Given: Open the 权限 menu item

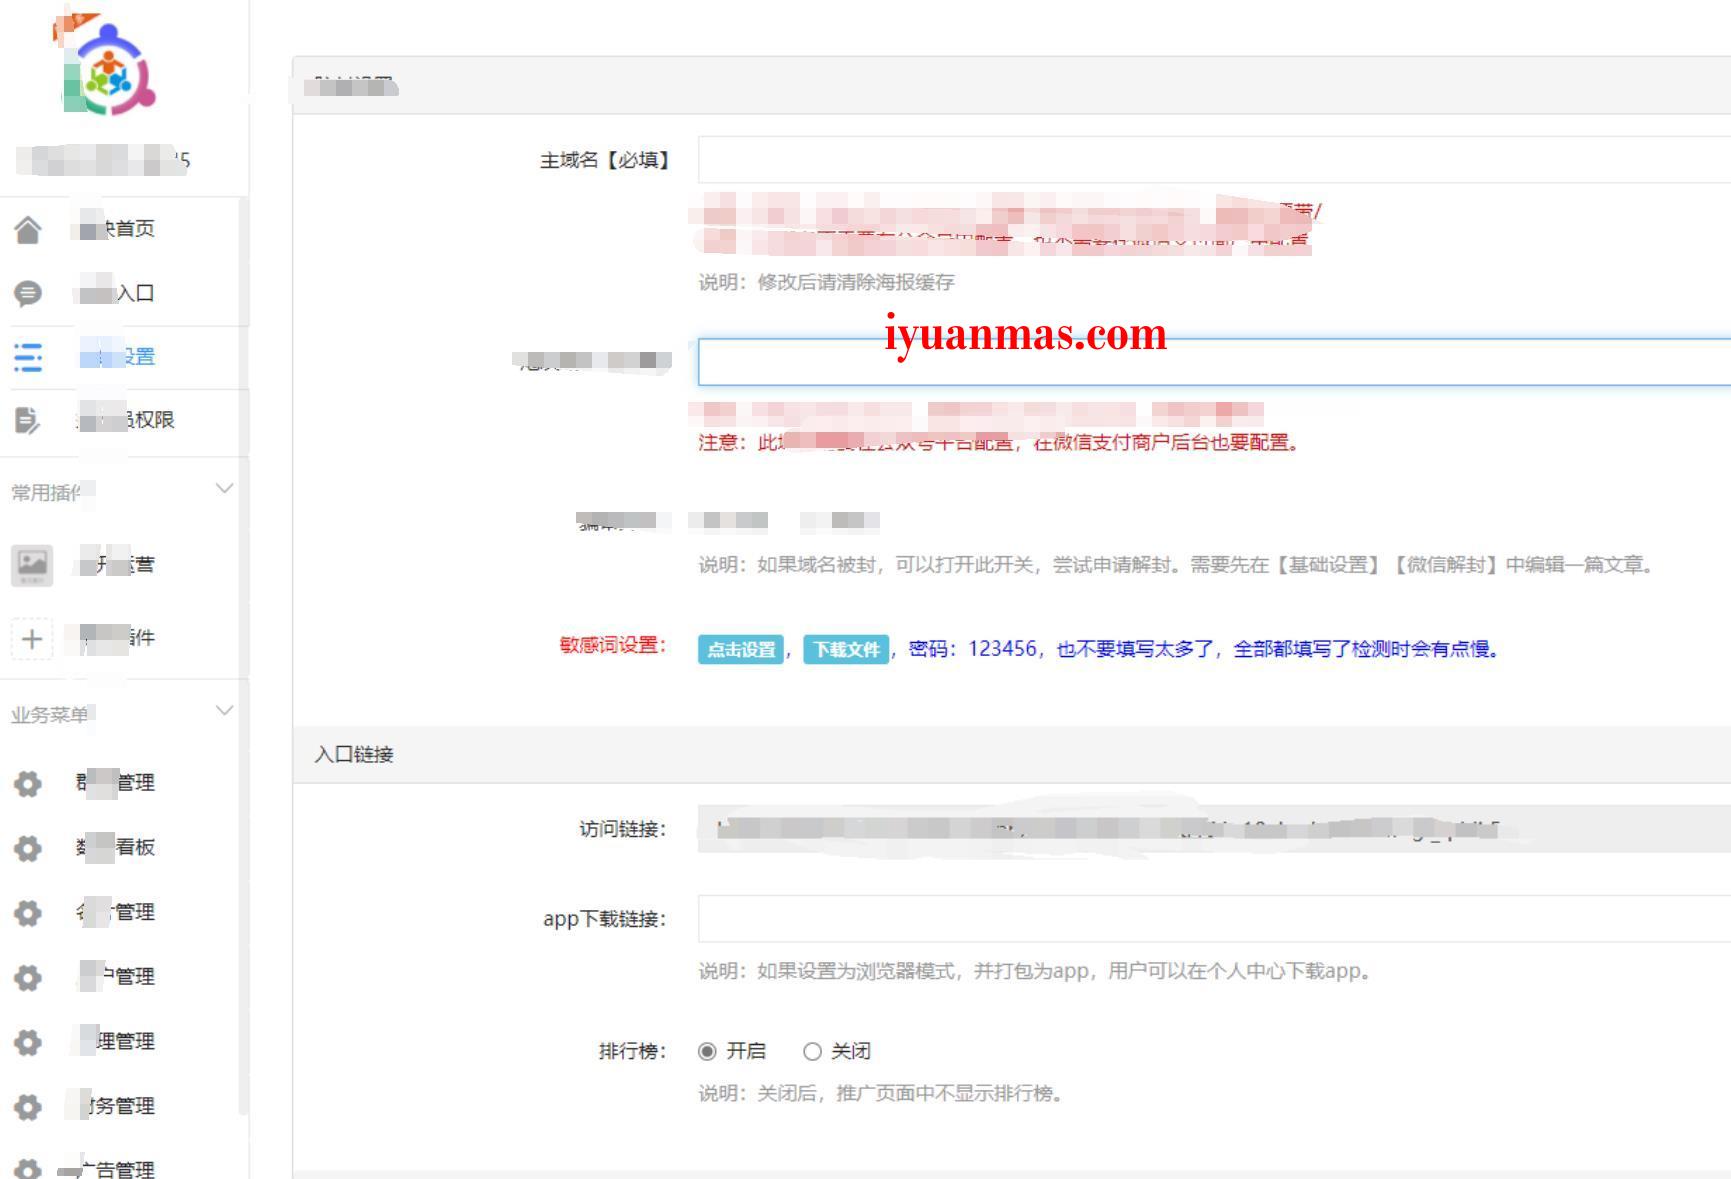Looking at the screenshot, I should point(124,420).
